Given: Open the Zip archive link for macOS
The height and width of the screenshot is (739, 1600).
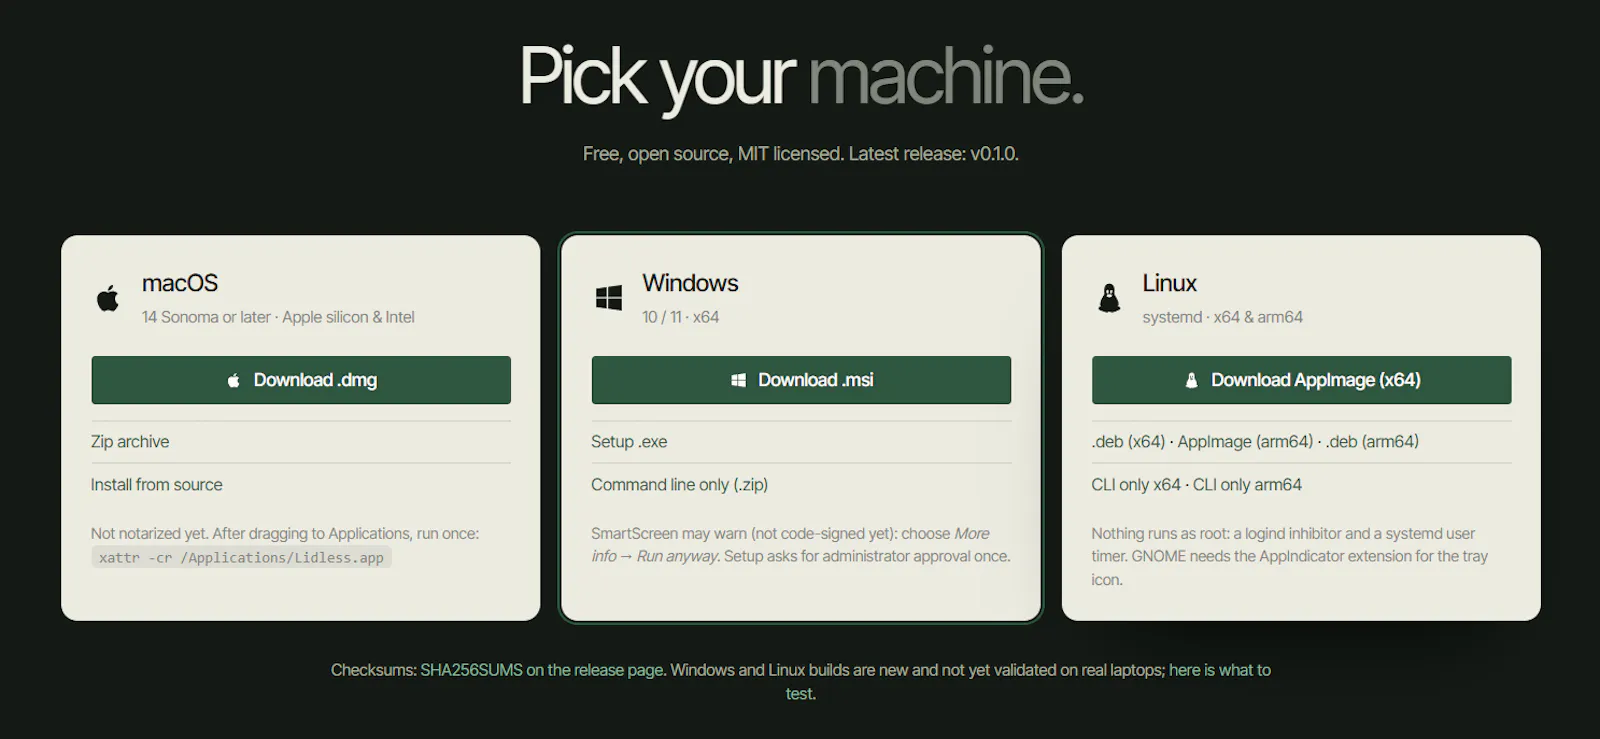Looking at the screenshot, I should (x=130, y=442).
